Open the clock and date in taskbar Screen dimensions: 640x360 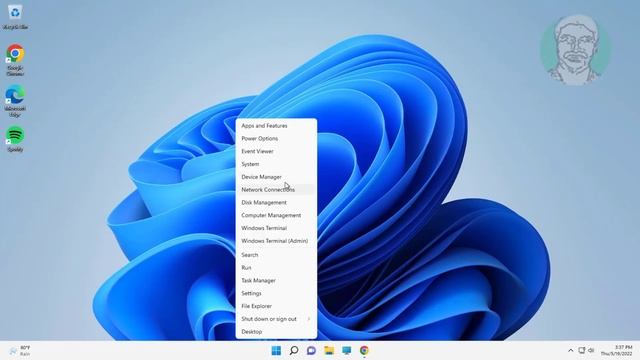(616, 350)
